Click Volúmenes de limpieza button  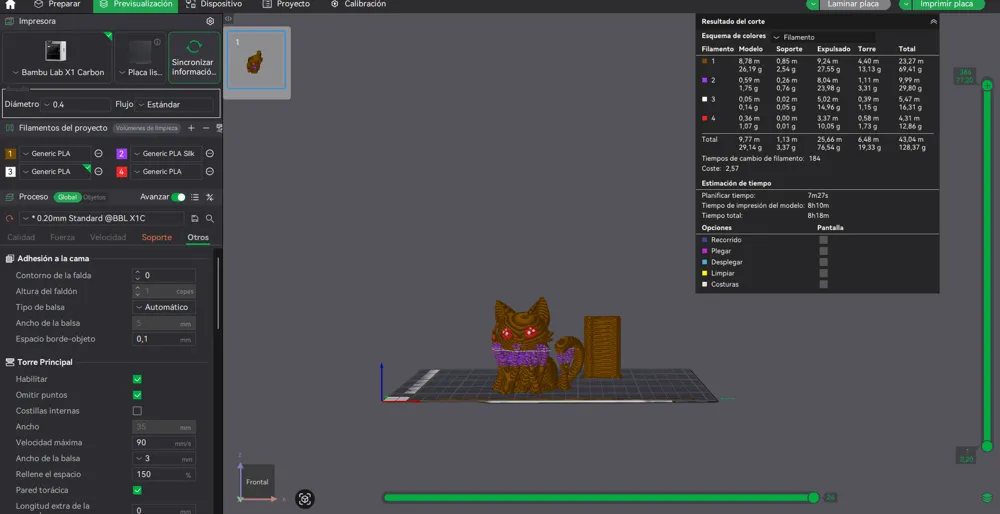tap(147, 128)
